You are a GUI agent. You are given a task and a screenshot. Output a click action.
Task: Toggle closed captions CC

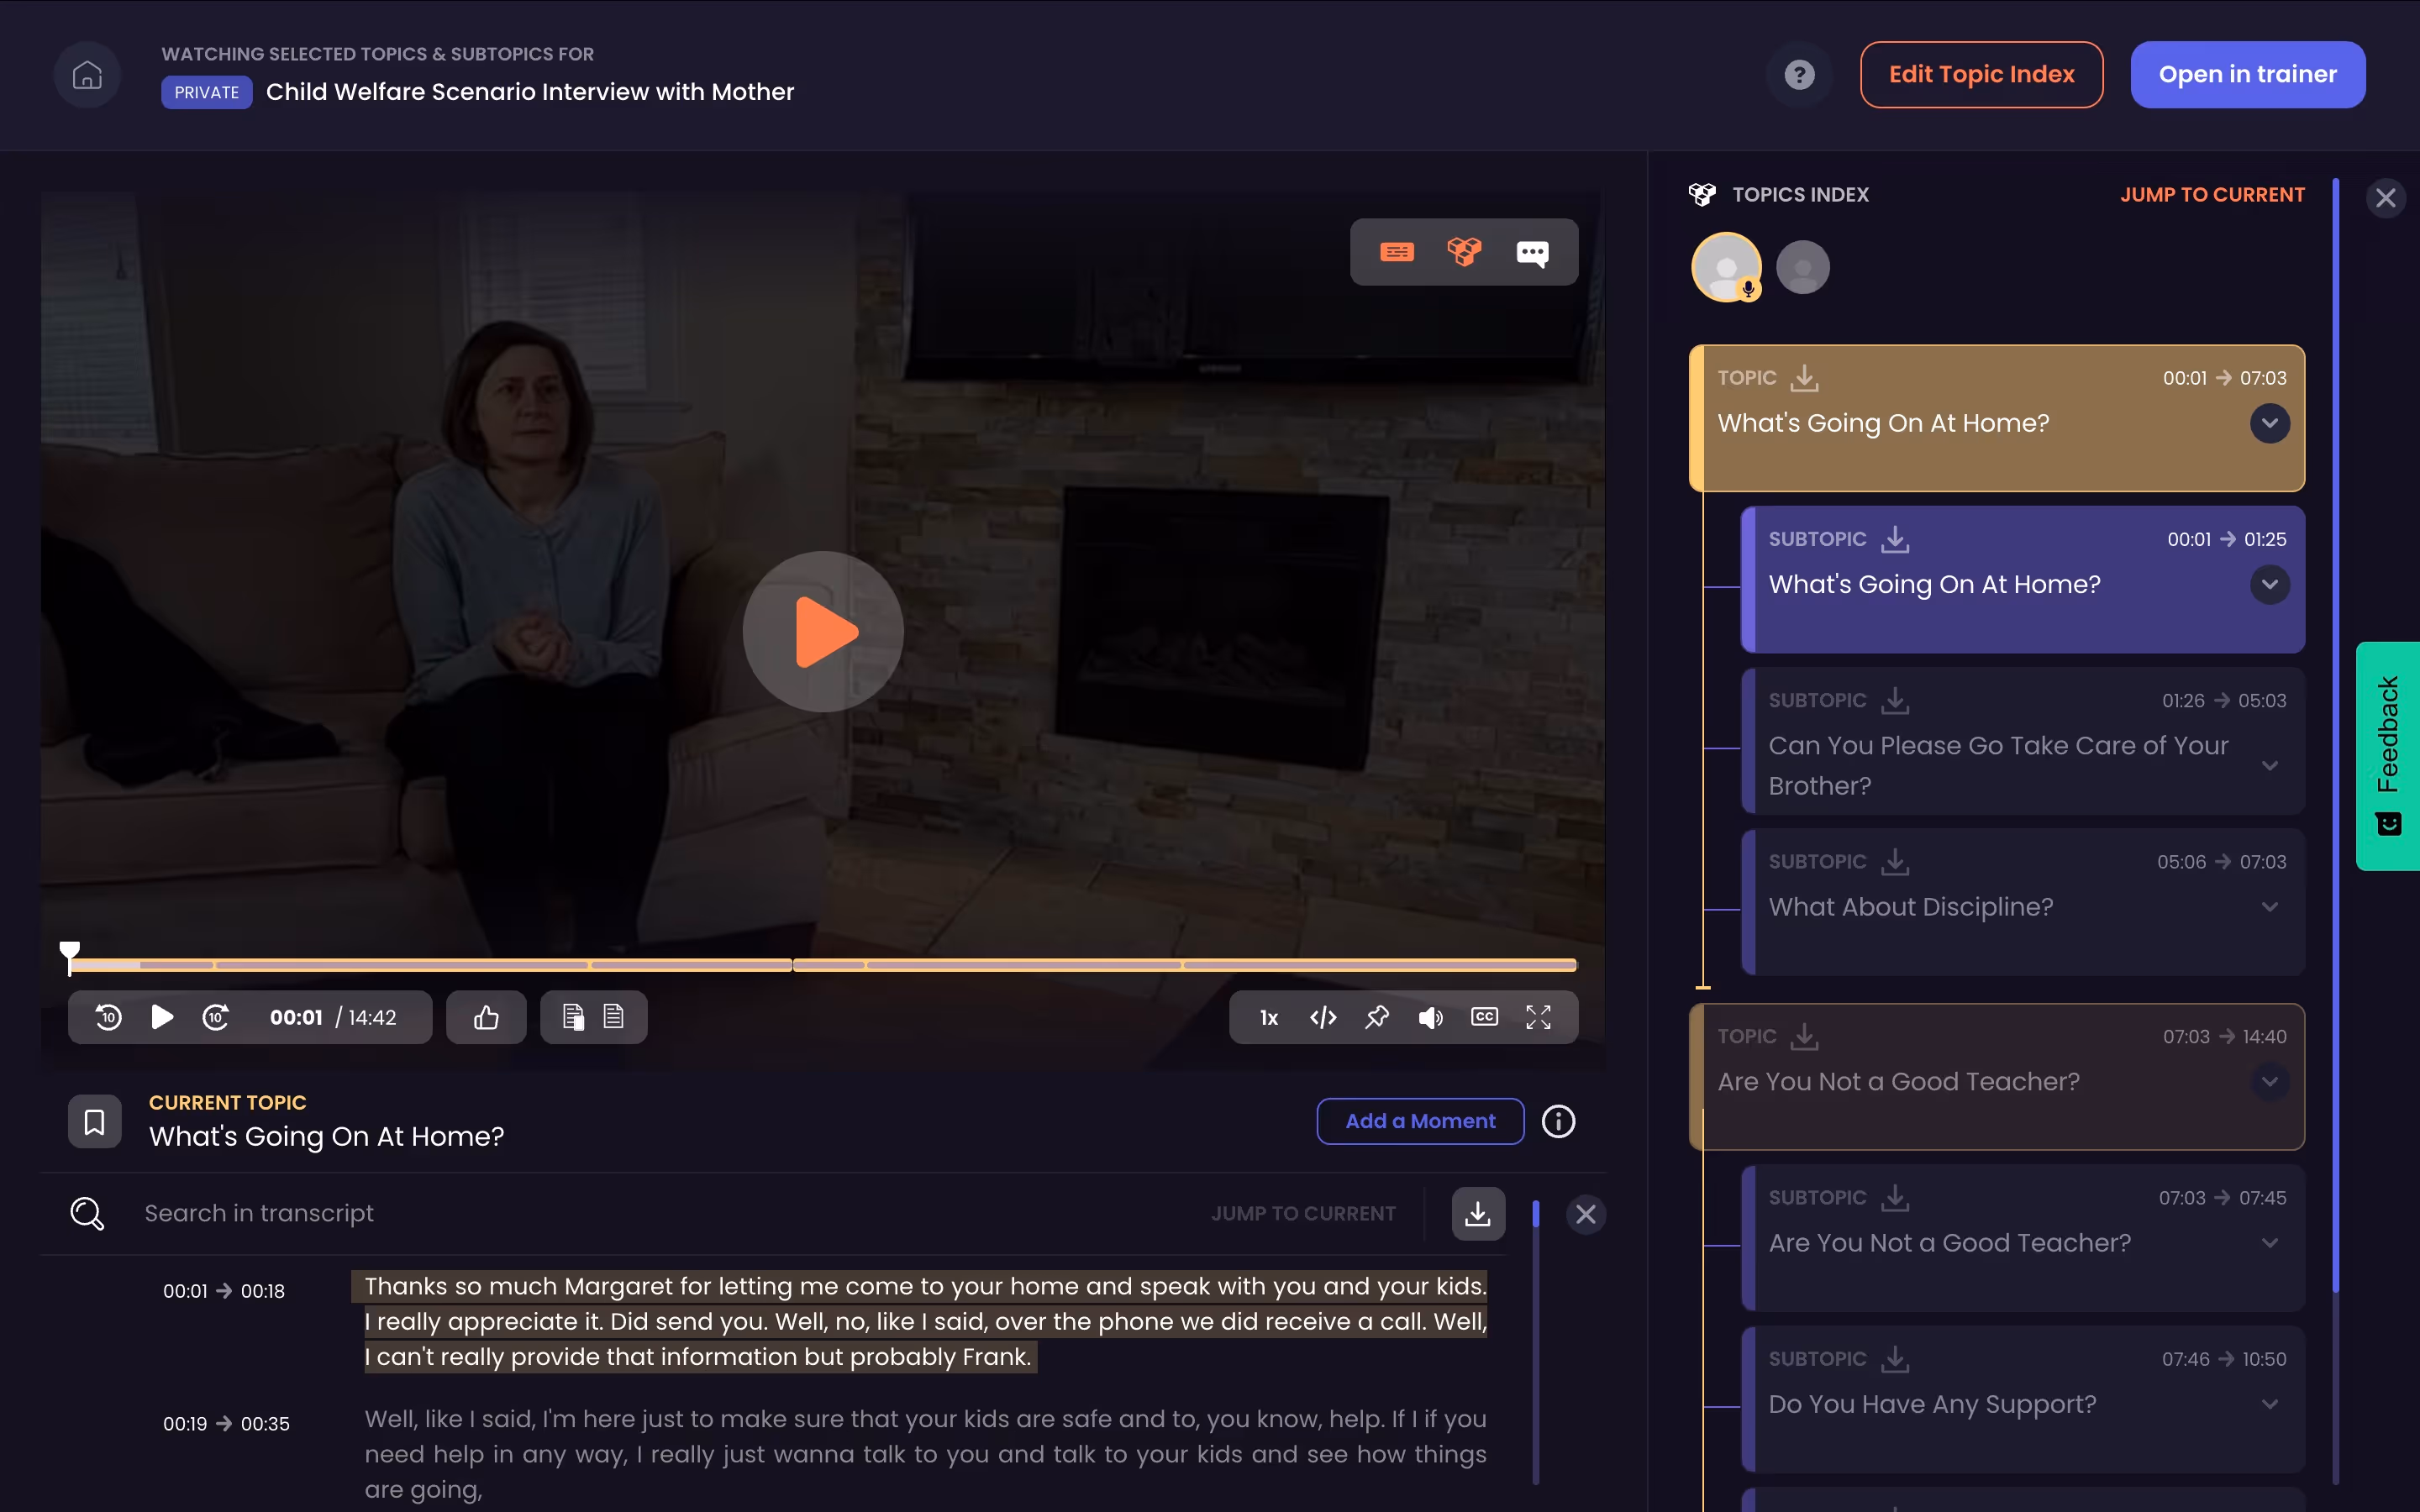(x=1484, y=1017)
